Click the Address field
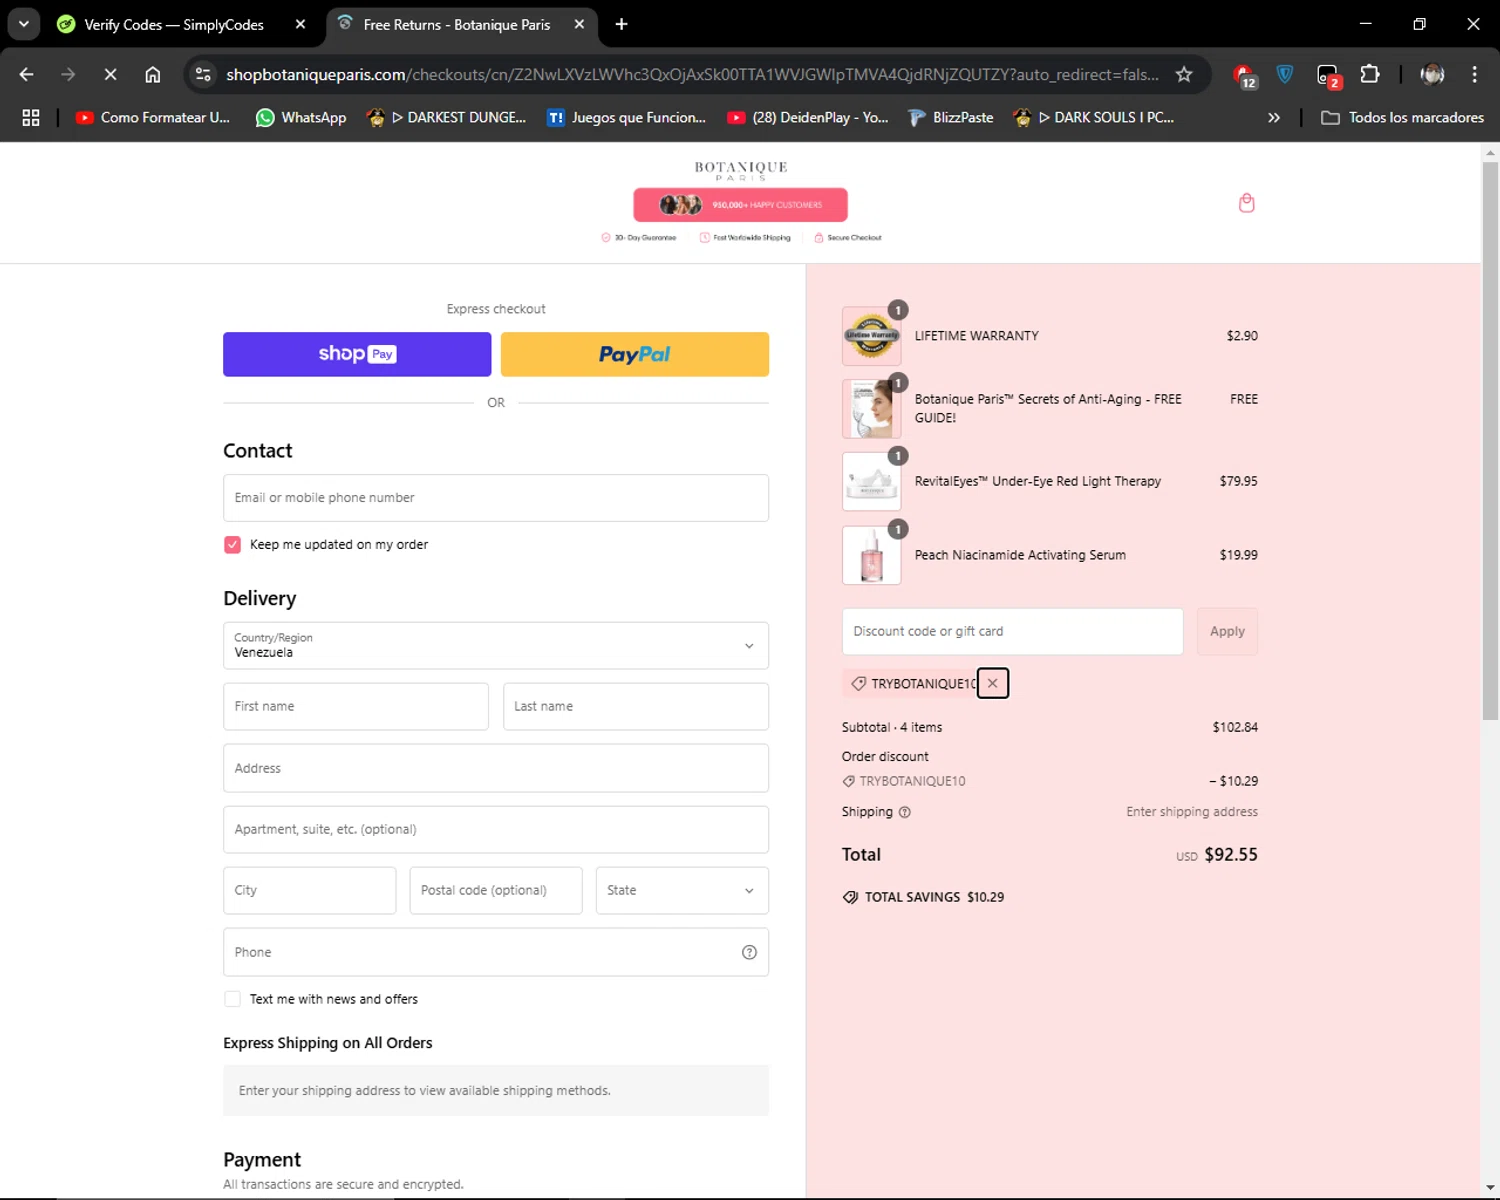 [x=496, y=768]
